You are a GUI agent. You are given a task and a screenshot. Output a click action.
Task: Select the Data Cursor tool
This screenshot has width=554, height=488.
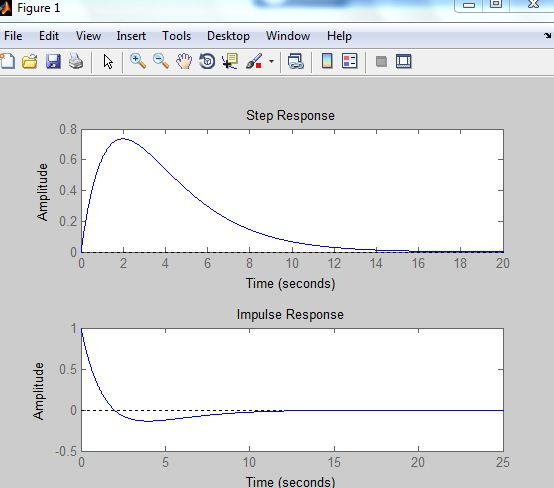tap(230, 61)
